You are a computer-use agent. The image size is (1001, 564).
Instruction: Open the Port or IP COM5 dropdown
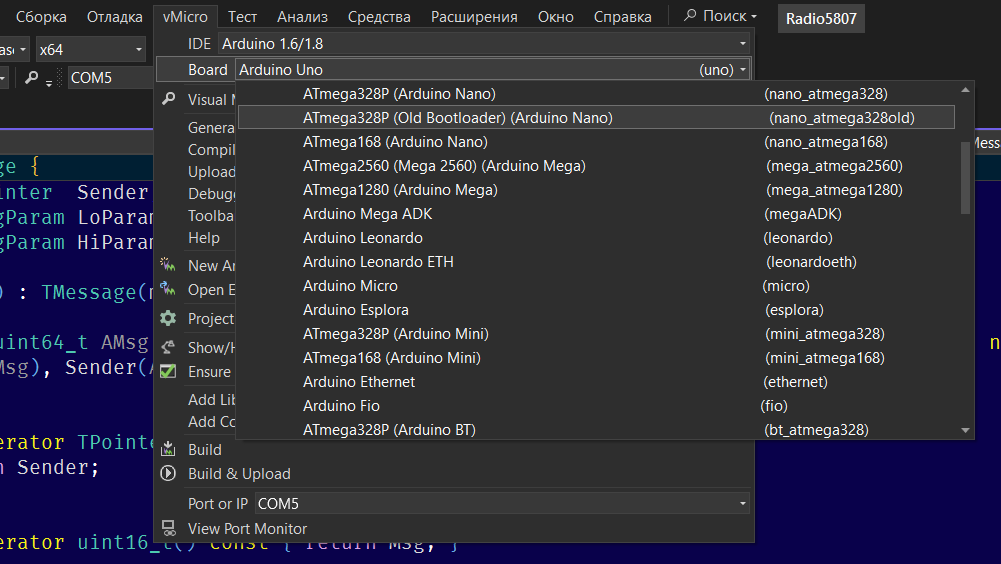502,503
